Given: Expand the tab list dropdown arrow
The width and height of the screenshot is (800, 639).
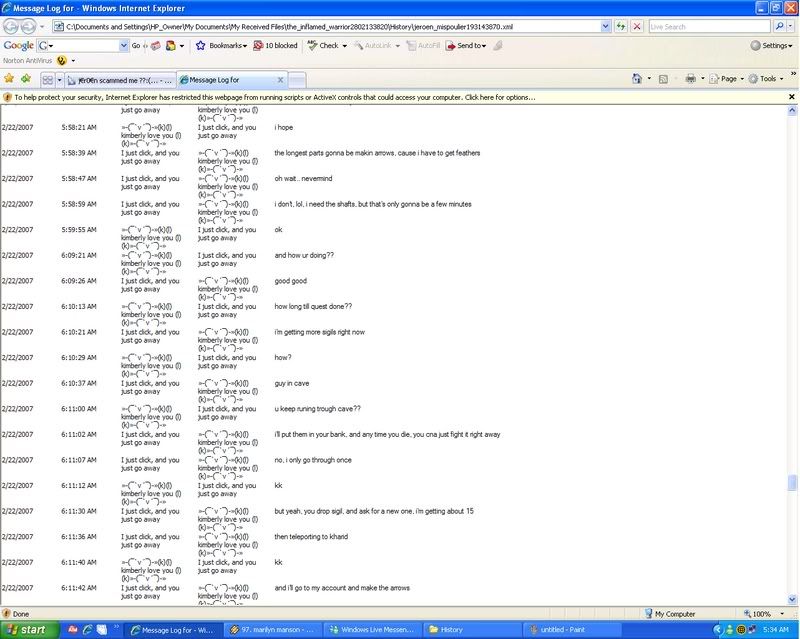Looking at the screenshot, I should coord(59,80).
